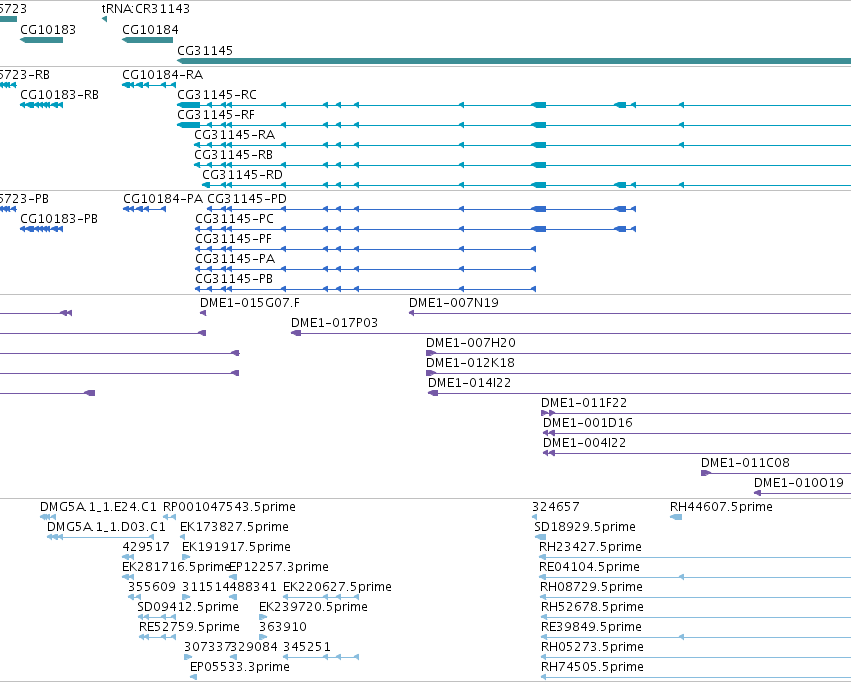Click EST RE39849.5prime
This screenshot has height=682, width=851.
(592, 627)
